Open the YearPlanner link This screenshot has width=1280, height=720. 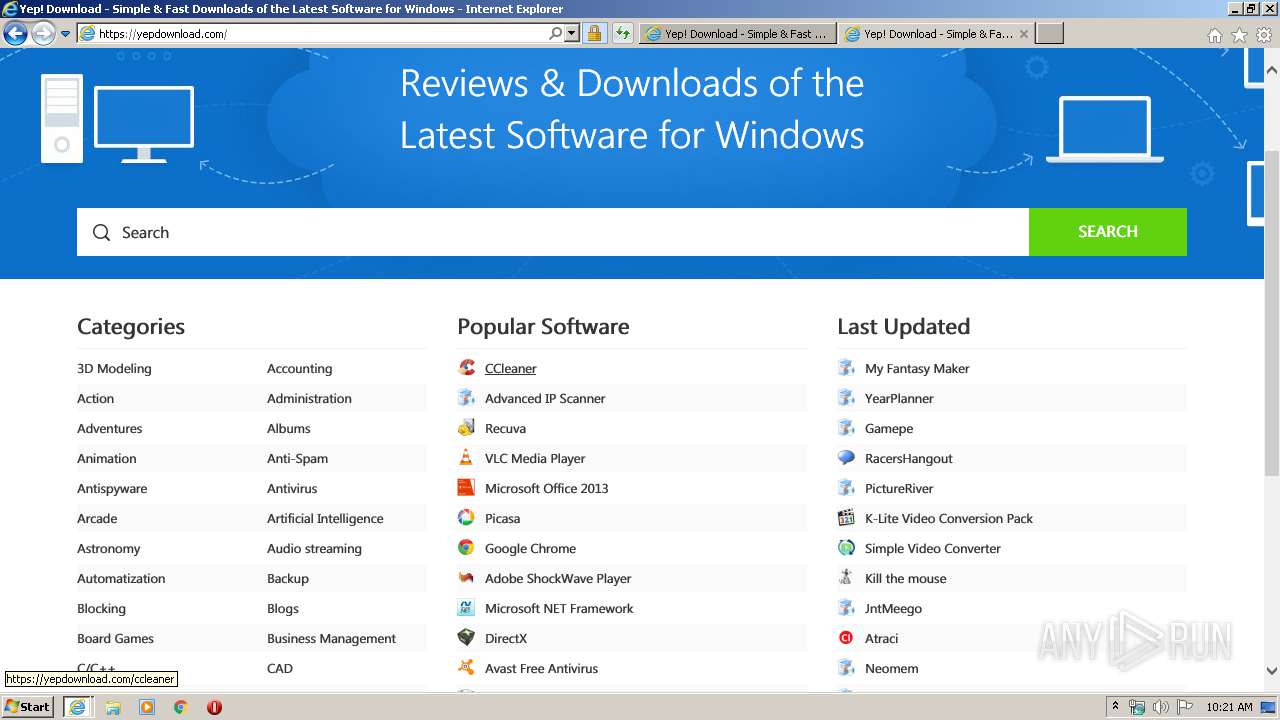(x=899, y=398)
